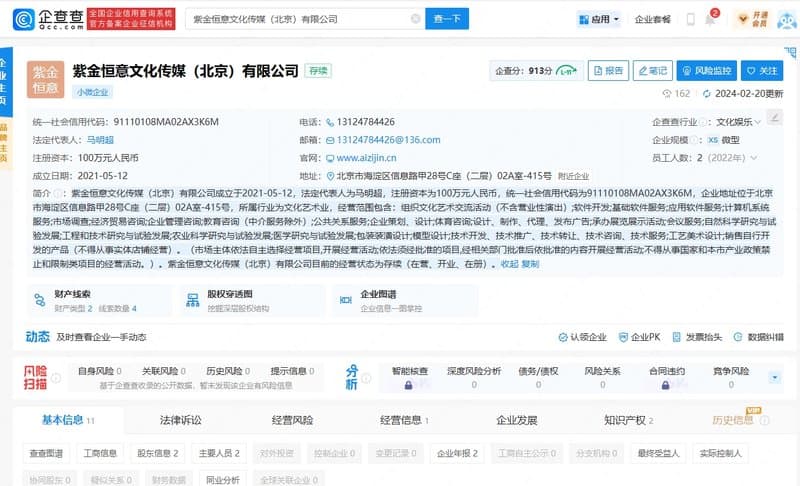The image size is (800, 486).
Task: Open the 企业图谱 card
Action: click(x=406, y=300)
